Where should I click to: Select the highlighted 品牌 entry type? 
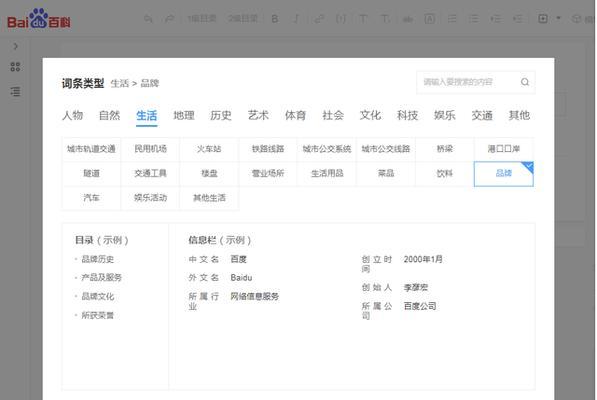504,174
